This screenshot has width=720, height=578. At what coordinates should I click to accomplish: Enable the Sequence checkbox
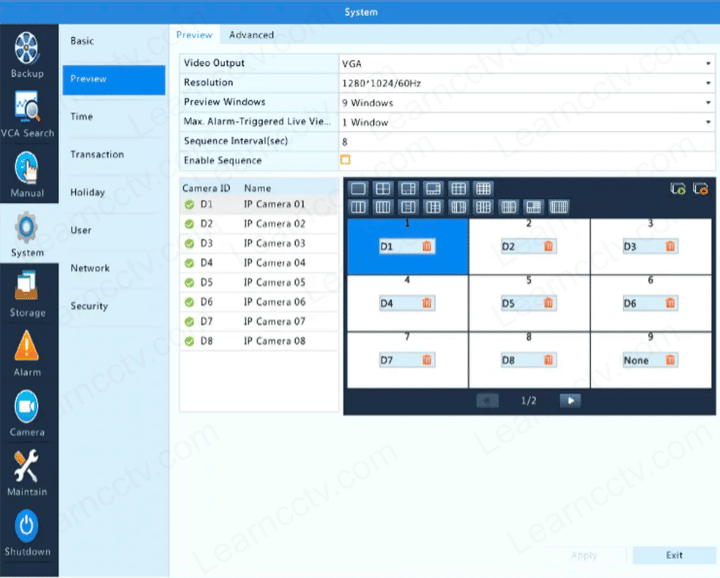pyautogui.click(x=345, y=160)
